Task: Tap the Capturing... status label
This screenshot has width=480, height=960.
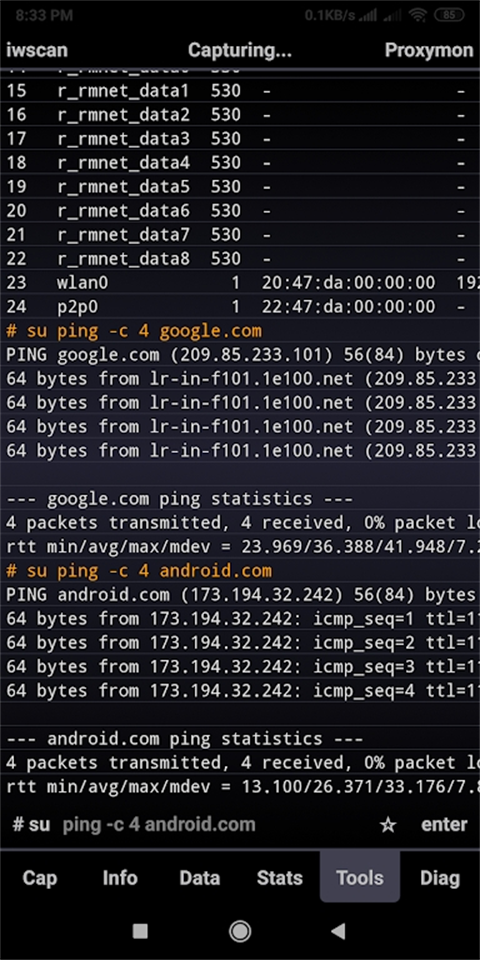Action: [240, 50]
